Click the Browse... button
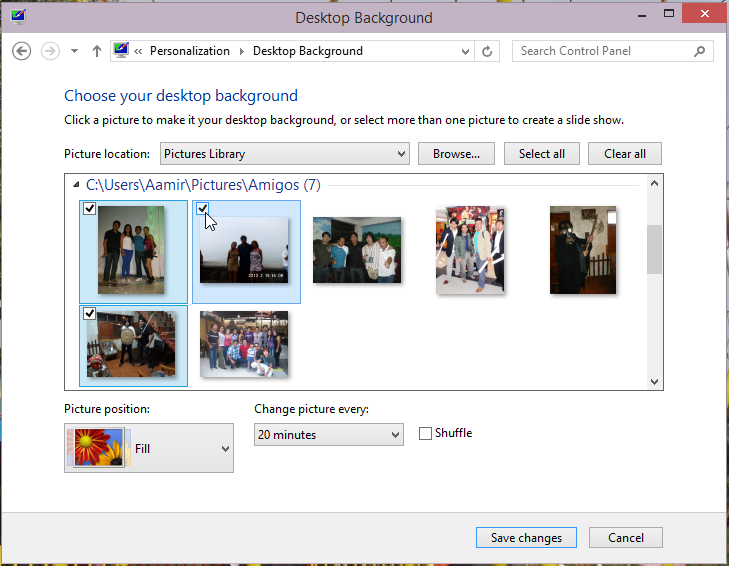The image size is (729, 566). pyautogui.click(x=456, y=154)
